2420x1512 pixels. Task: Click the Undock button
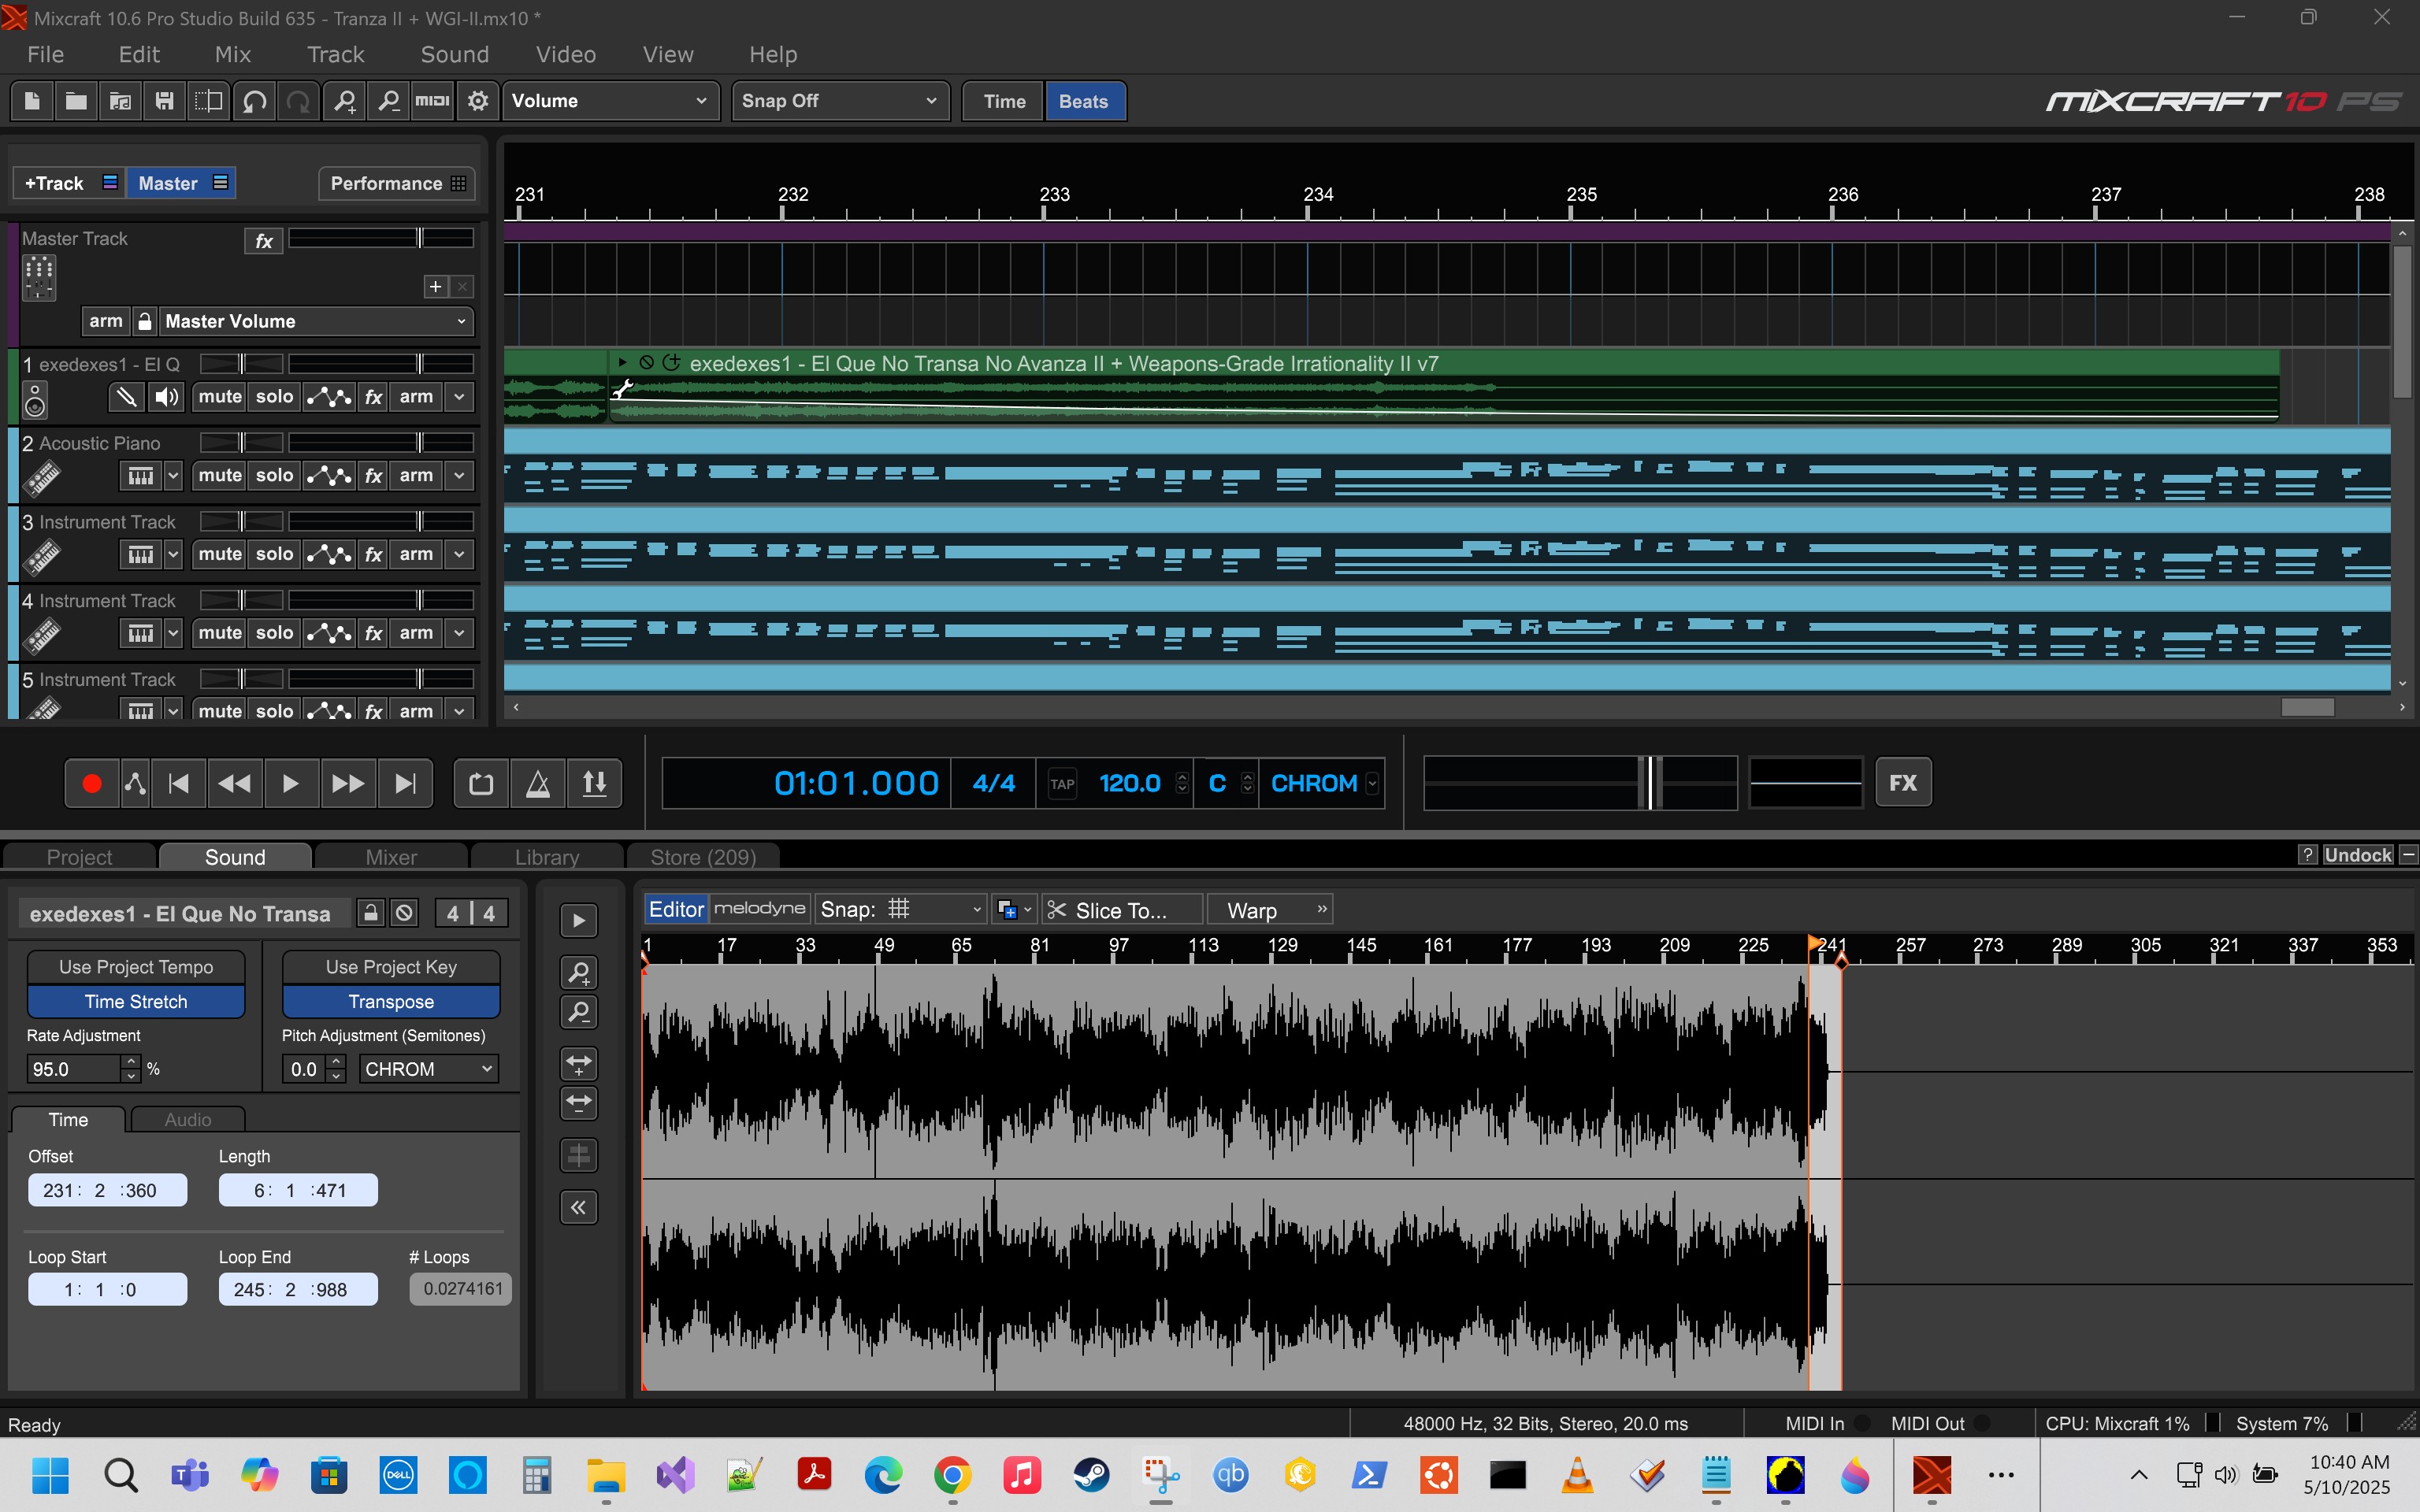[x=2357, y=855]
